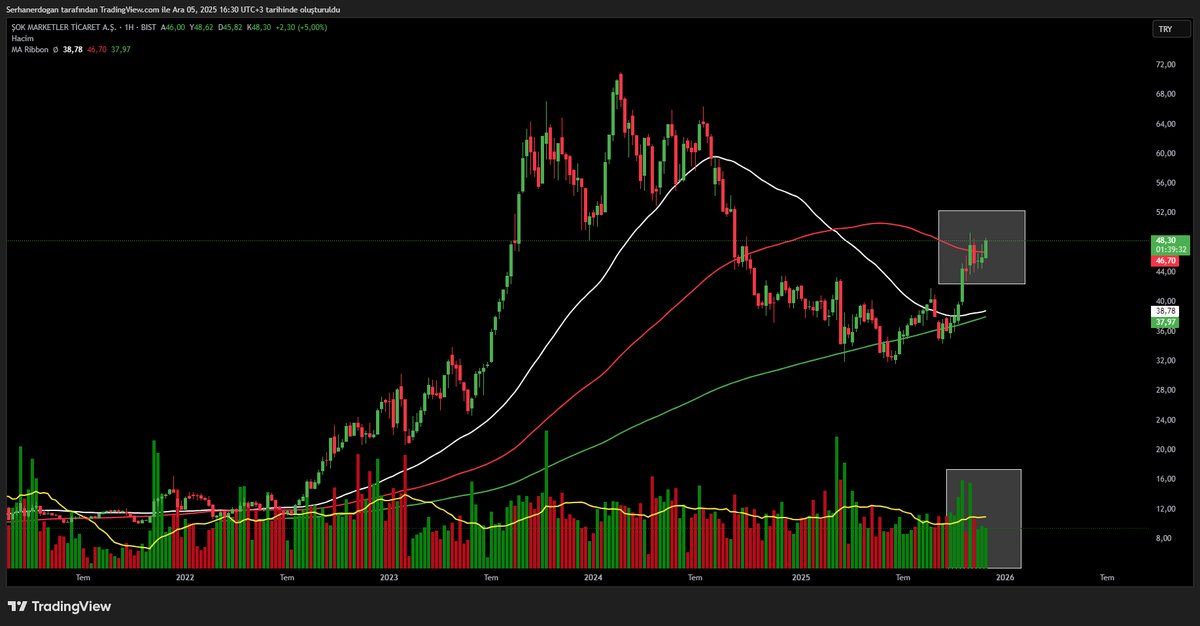Click the green 37,97 value in the MA Ribbon legend
Image resolution: width=1200 pixels, height=626 pixels.
click(121, 48)
